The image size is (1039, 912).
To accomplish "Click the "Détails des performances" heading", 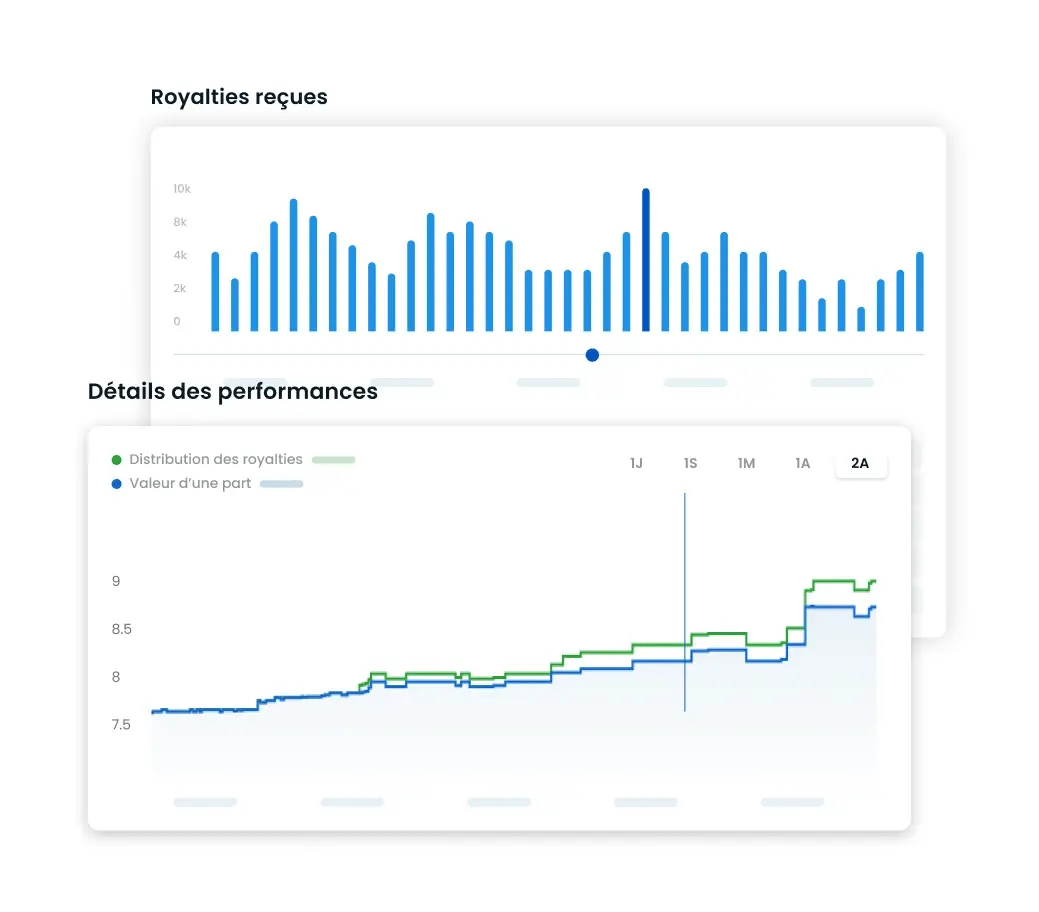I will coord(233,391).
